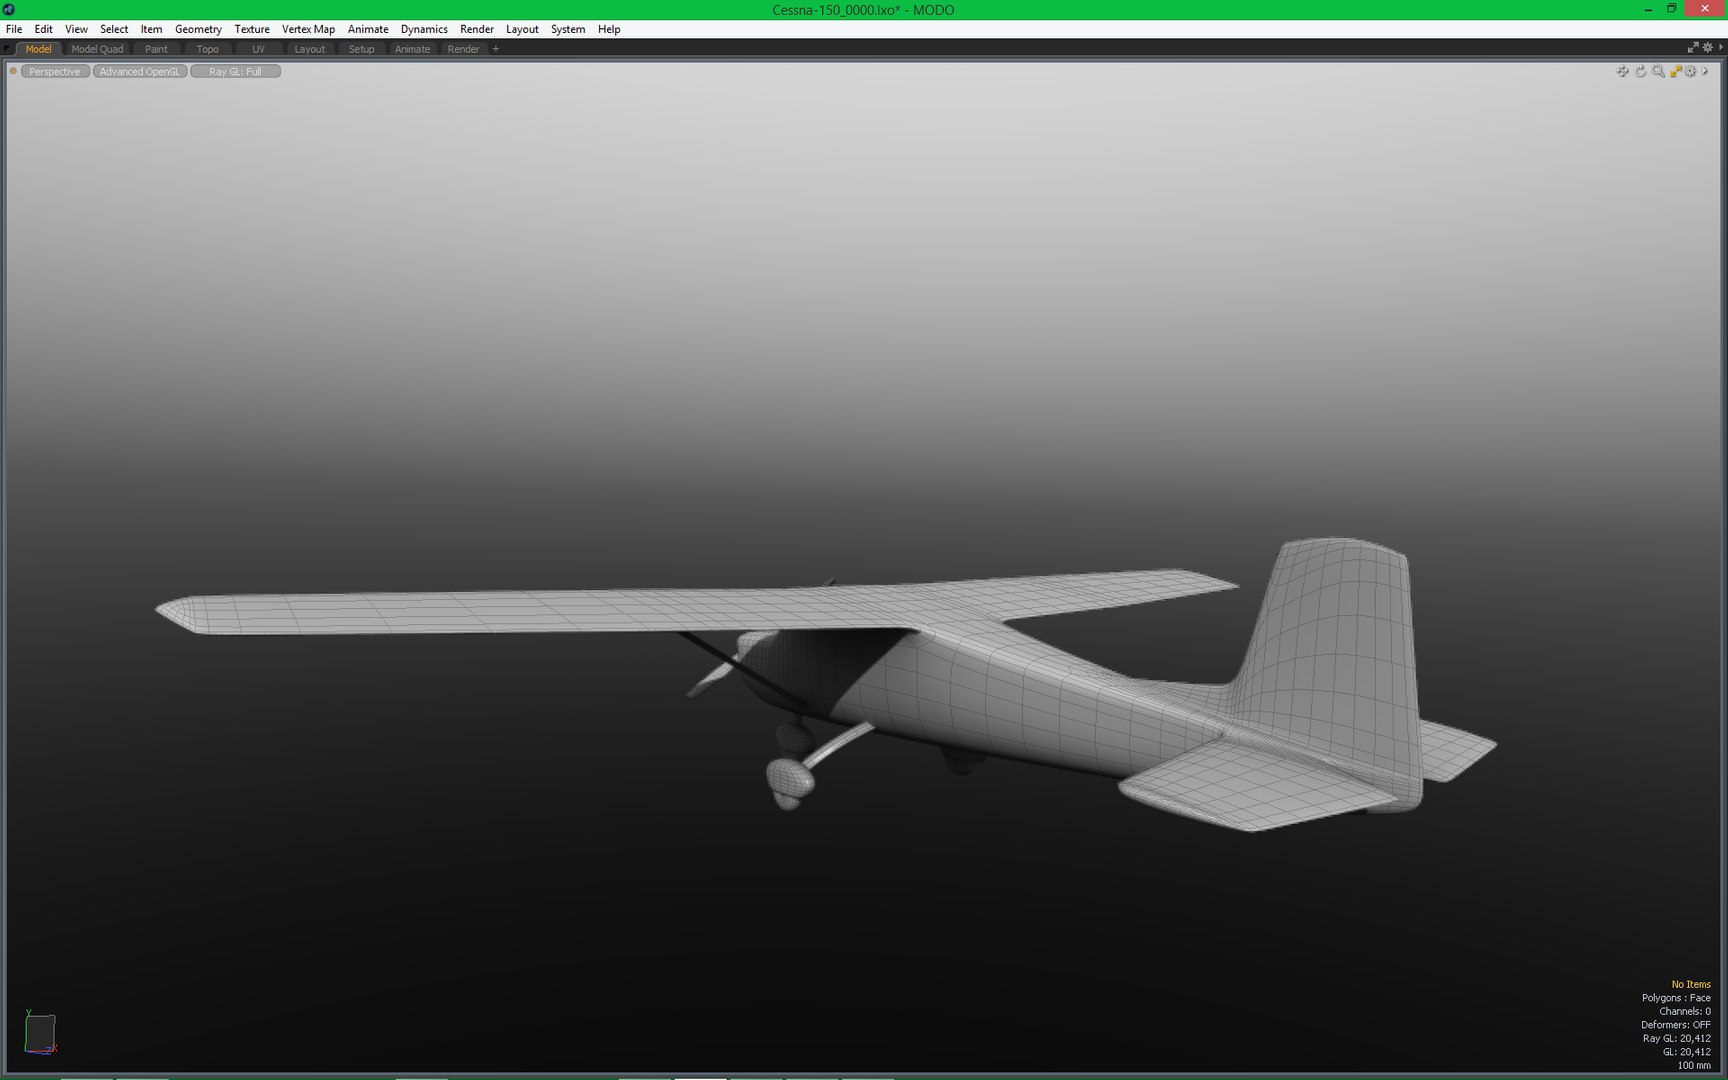
Task: Open the viewport options gear icon
Action: pyautogui.click(x=1691, y=71)
